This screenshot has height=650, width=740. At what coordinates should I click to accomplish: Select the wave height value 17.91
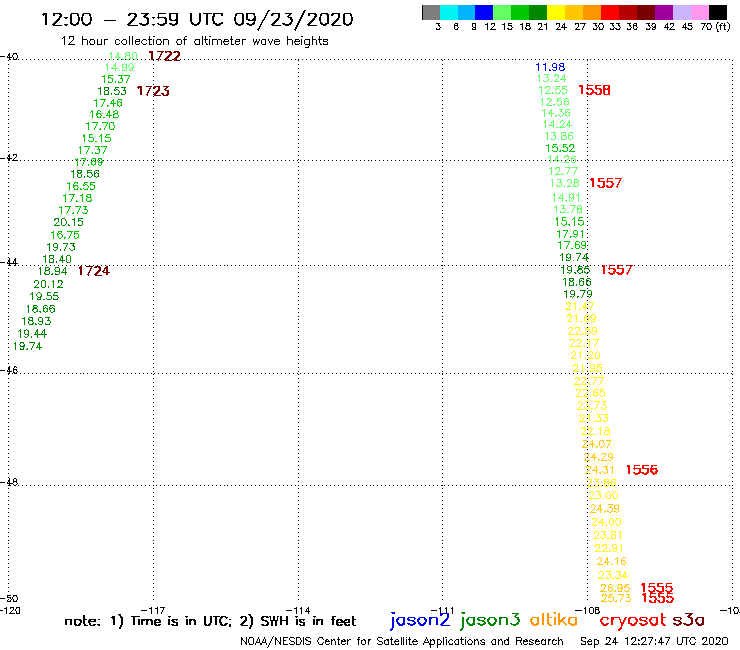click(571, 234)
